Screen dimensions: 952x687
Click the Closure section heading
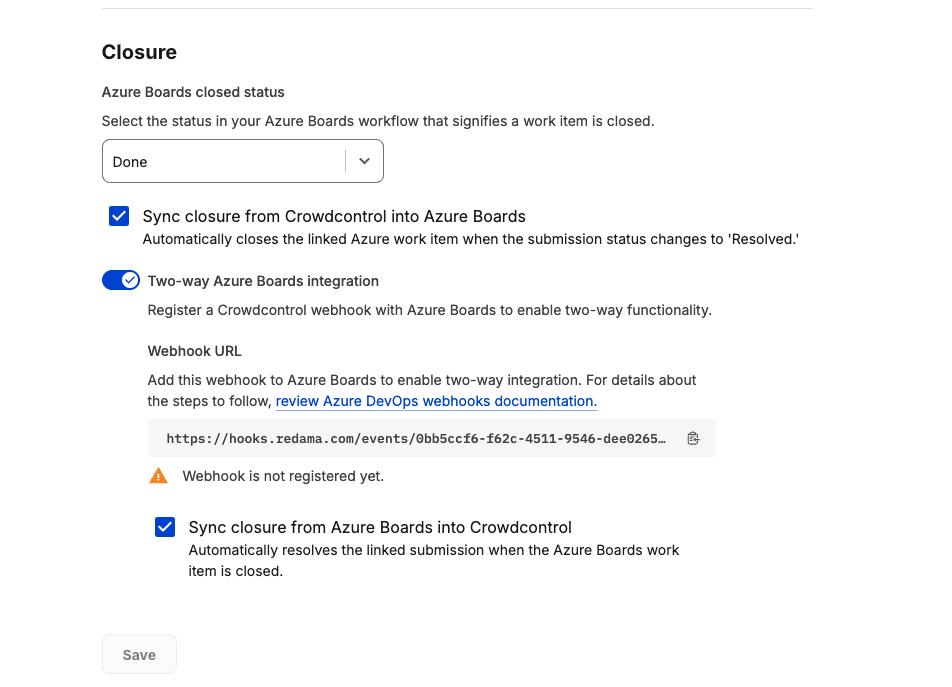pos(139,52)
